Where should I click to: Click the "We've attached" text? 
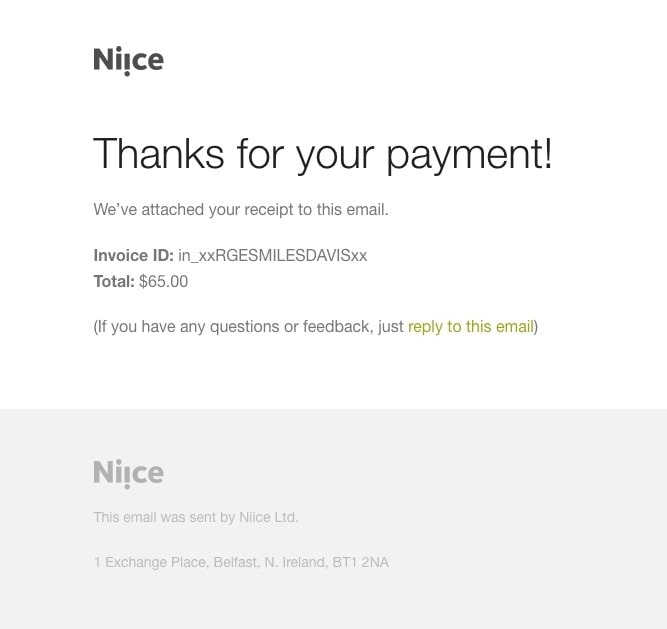point(143,209)
